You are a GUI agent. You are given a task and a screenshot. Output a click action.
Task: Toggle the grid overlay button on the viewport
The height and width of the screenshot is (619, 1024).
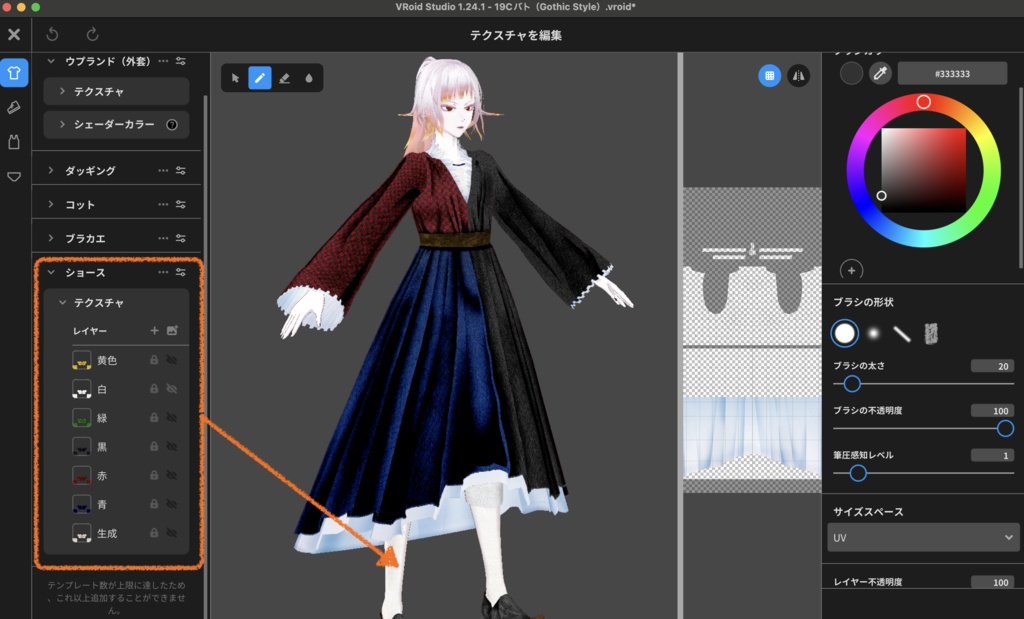770,75
